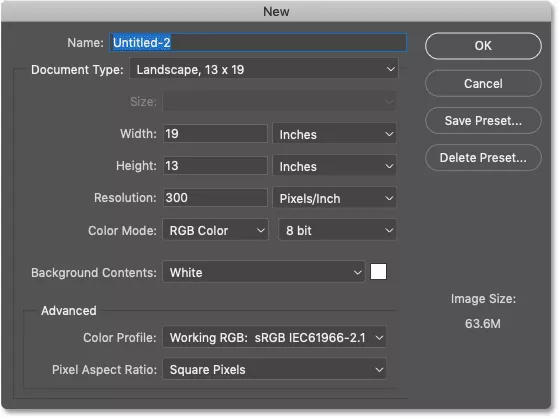Click the Height value field

(x=215, y=166)
